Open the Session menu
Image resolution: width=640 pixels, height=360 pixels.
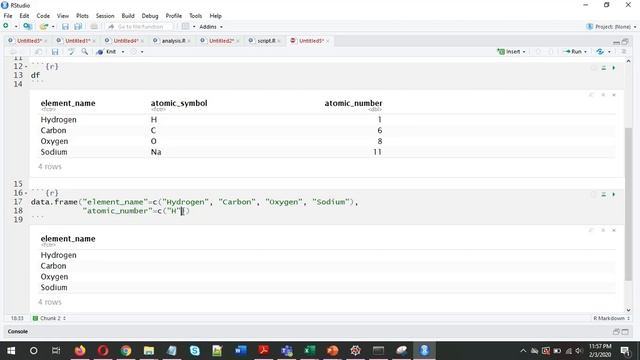[105, 16]
